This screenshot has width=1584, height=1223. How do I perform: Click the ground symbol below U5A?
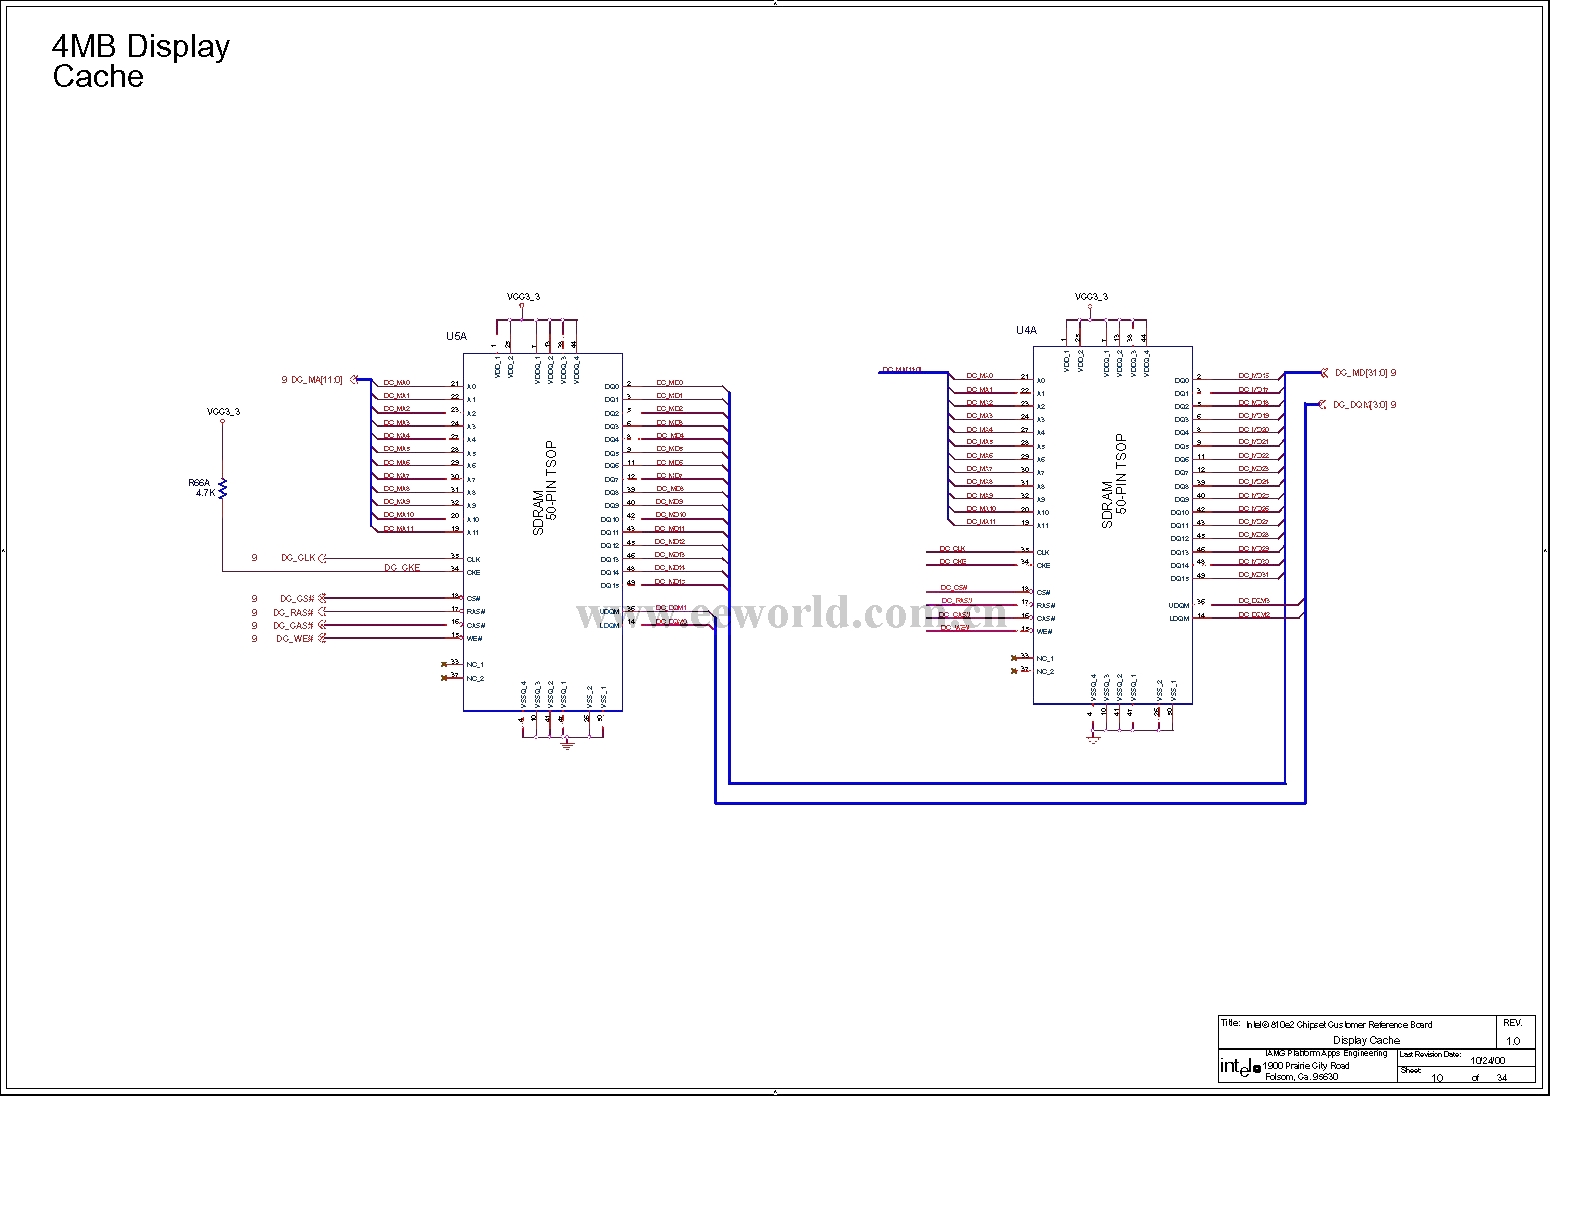(x=567, y=744)
